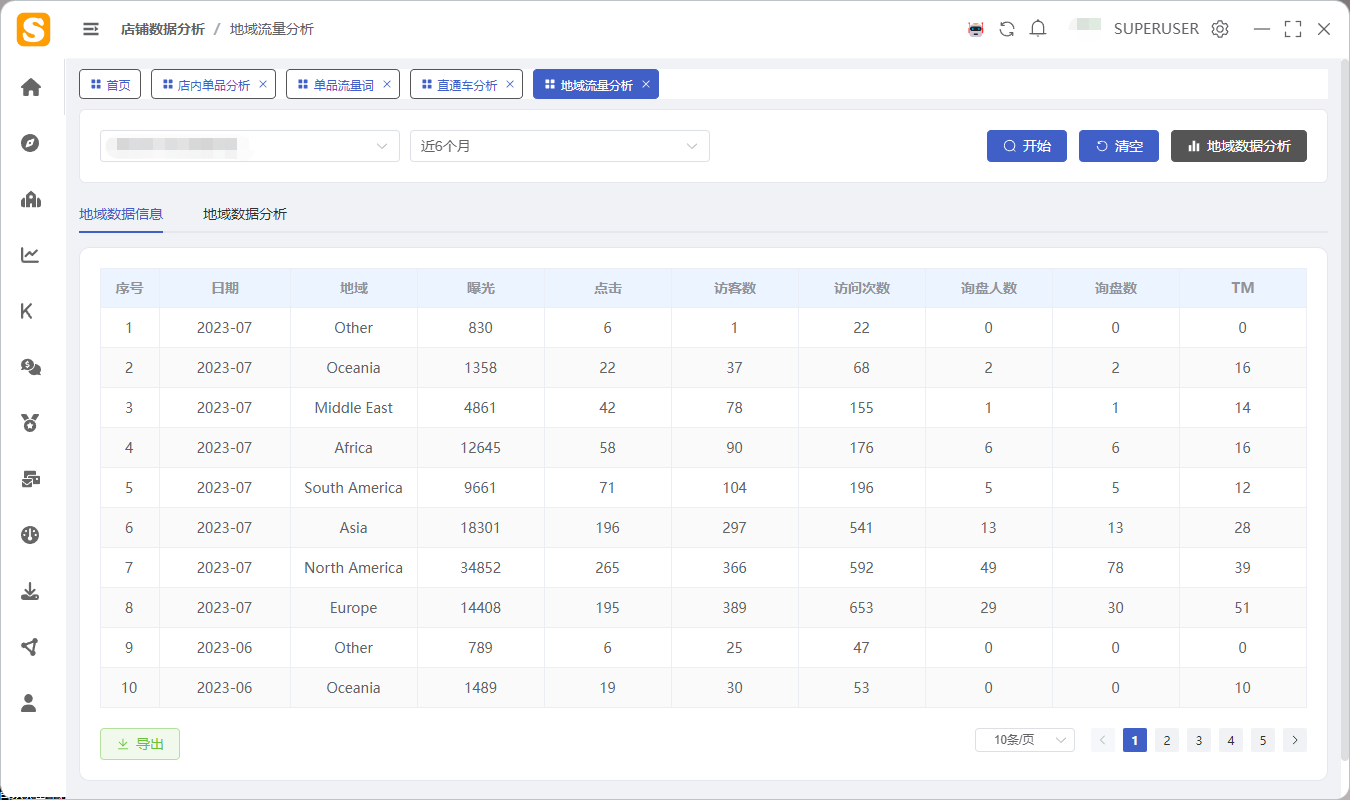This screenshot has height=800, width=1350.
Task: Open the notification bell
Action: click(x=1038, y=29)
